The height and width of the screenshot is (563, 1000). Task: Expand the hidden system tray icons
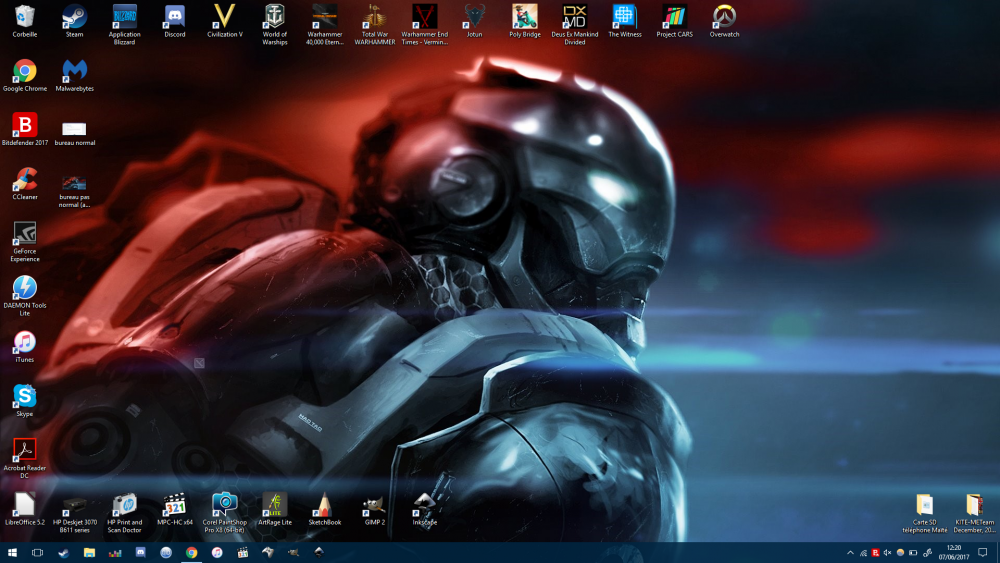tap(850, 552)
